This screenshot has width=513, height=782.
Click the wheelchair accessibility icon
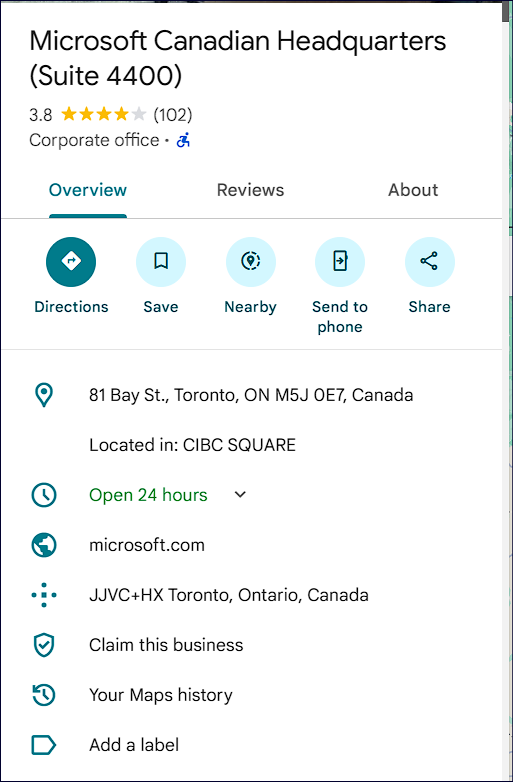pyautogui.click(x=183, y=140)
